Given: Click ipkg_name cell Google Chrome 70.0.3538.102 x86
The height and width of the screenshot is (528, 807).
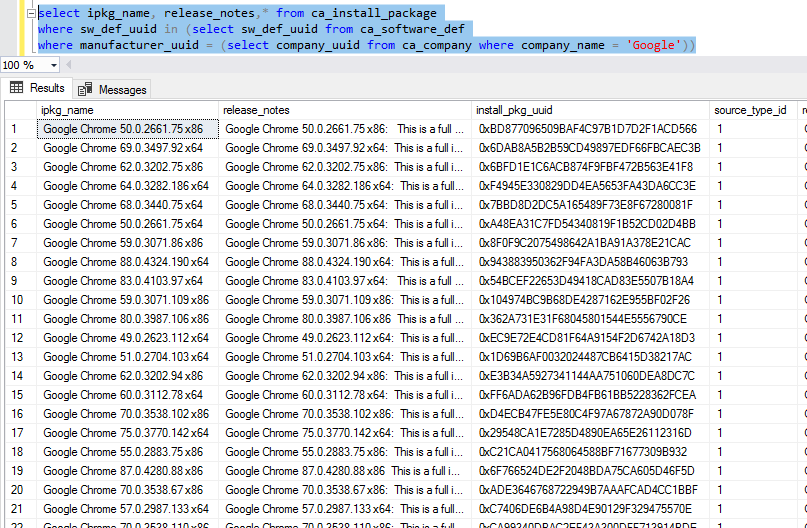Looking at the screenshot, I should pyautogui.click(x=128, y=414).
